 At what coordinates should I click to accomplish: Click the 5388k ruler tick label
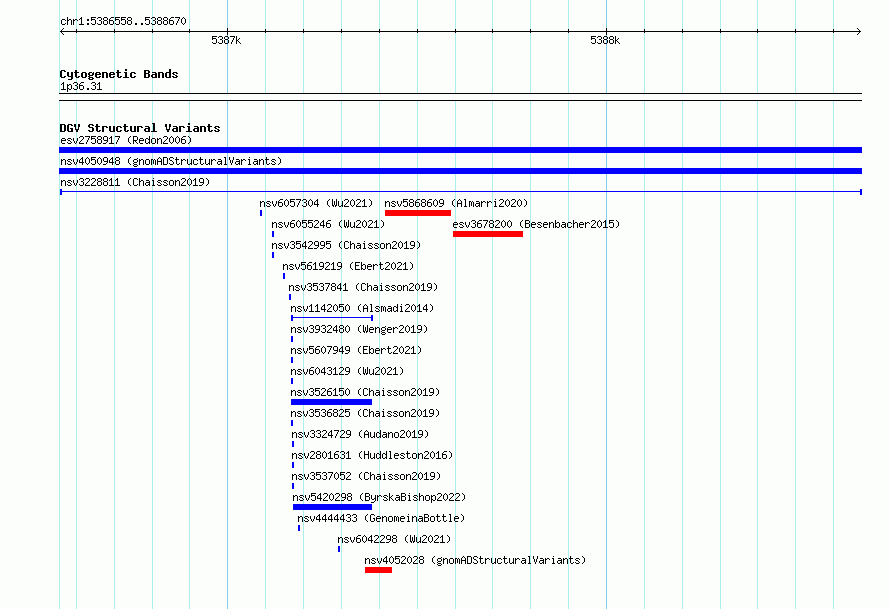coord(605,40)
